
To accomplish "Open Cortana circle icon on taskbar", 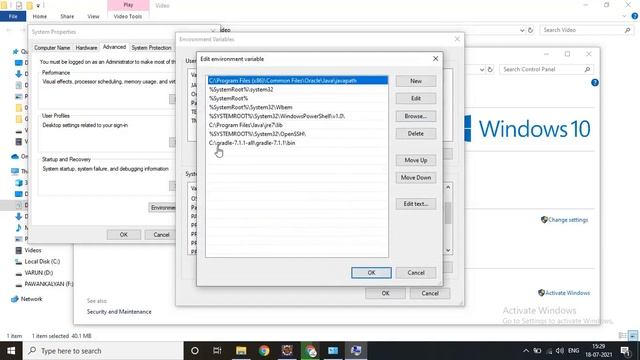I will point(195,351).
